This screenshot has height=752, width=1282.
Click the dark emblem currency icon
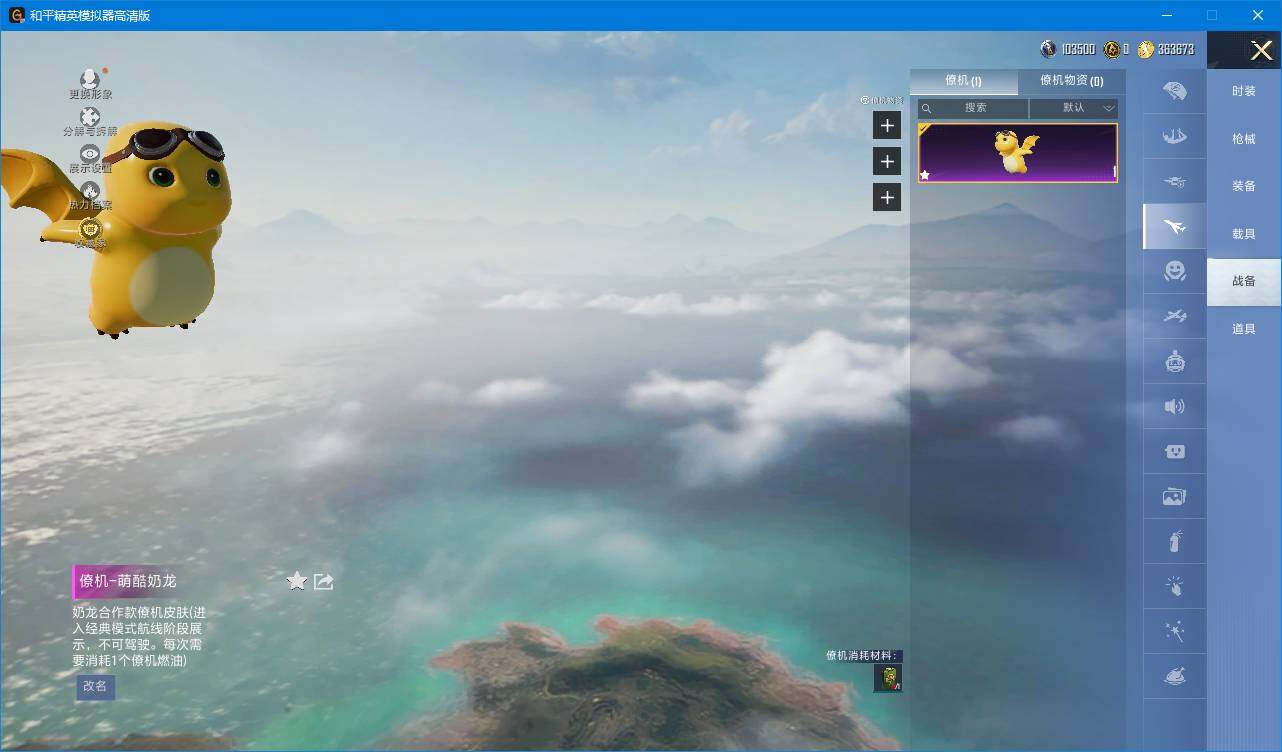[x=1112, y=49]
